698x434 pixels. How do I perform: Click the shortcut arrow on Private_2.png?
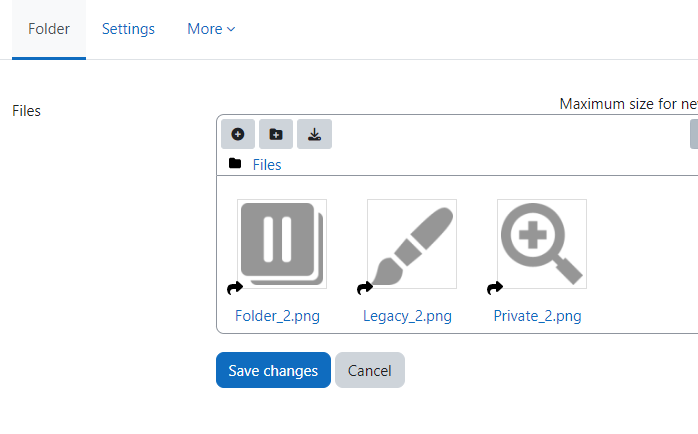(x=495, y=288)
